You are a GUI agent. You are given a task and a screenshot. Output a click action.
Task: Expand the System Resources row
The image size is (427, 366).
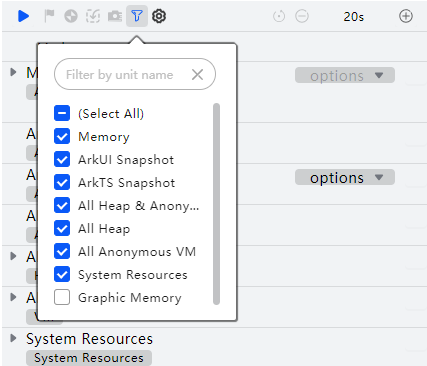coord(13,338)
